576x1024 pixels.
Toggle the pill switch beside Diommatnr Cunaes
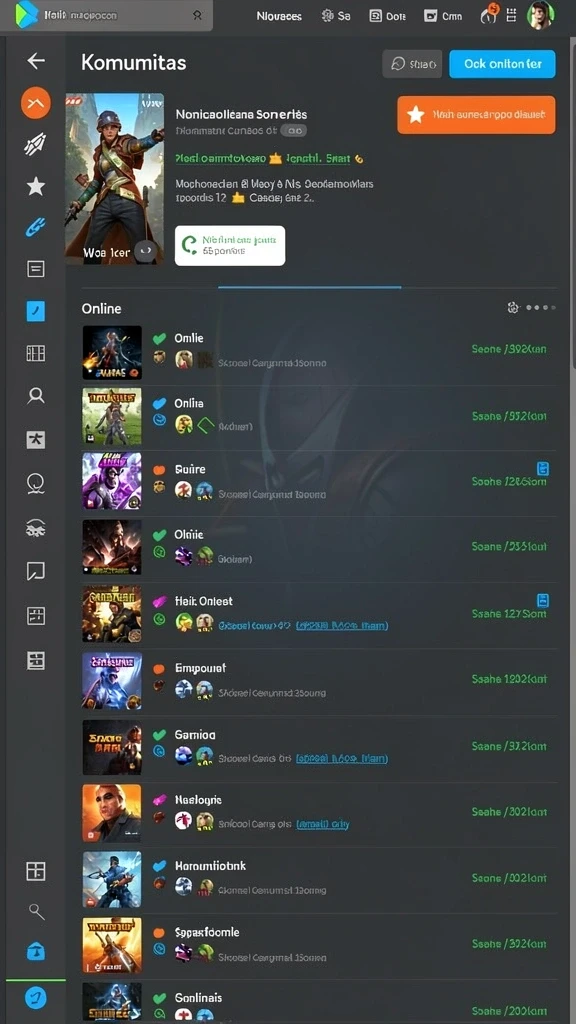pyautogui.click(x=293, y=131)
